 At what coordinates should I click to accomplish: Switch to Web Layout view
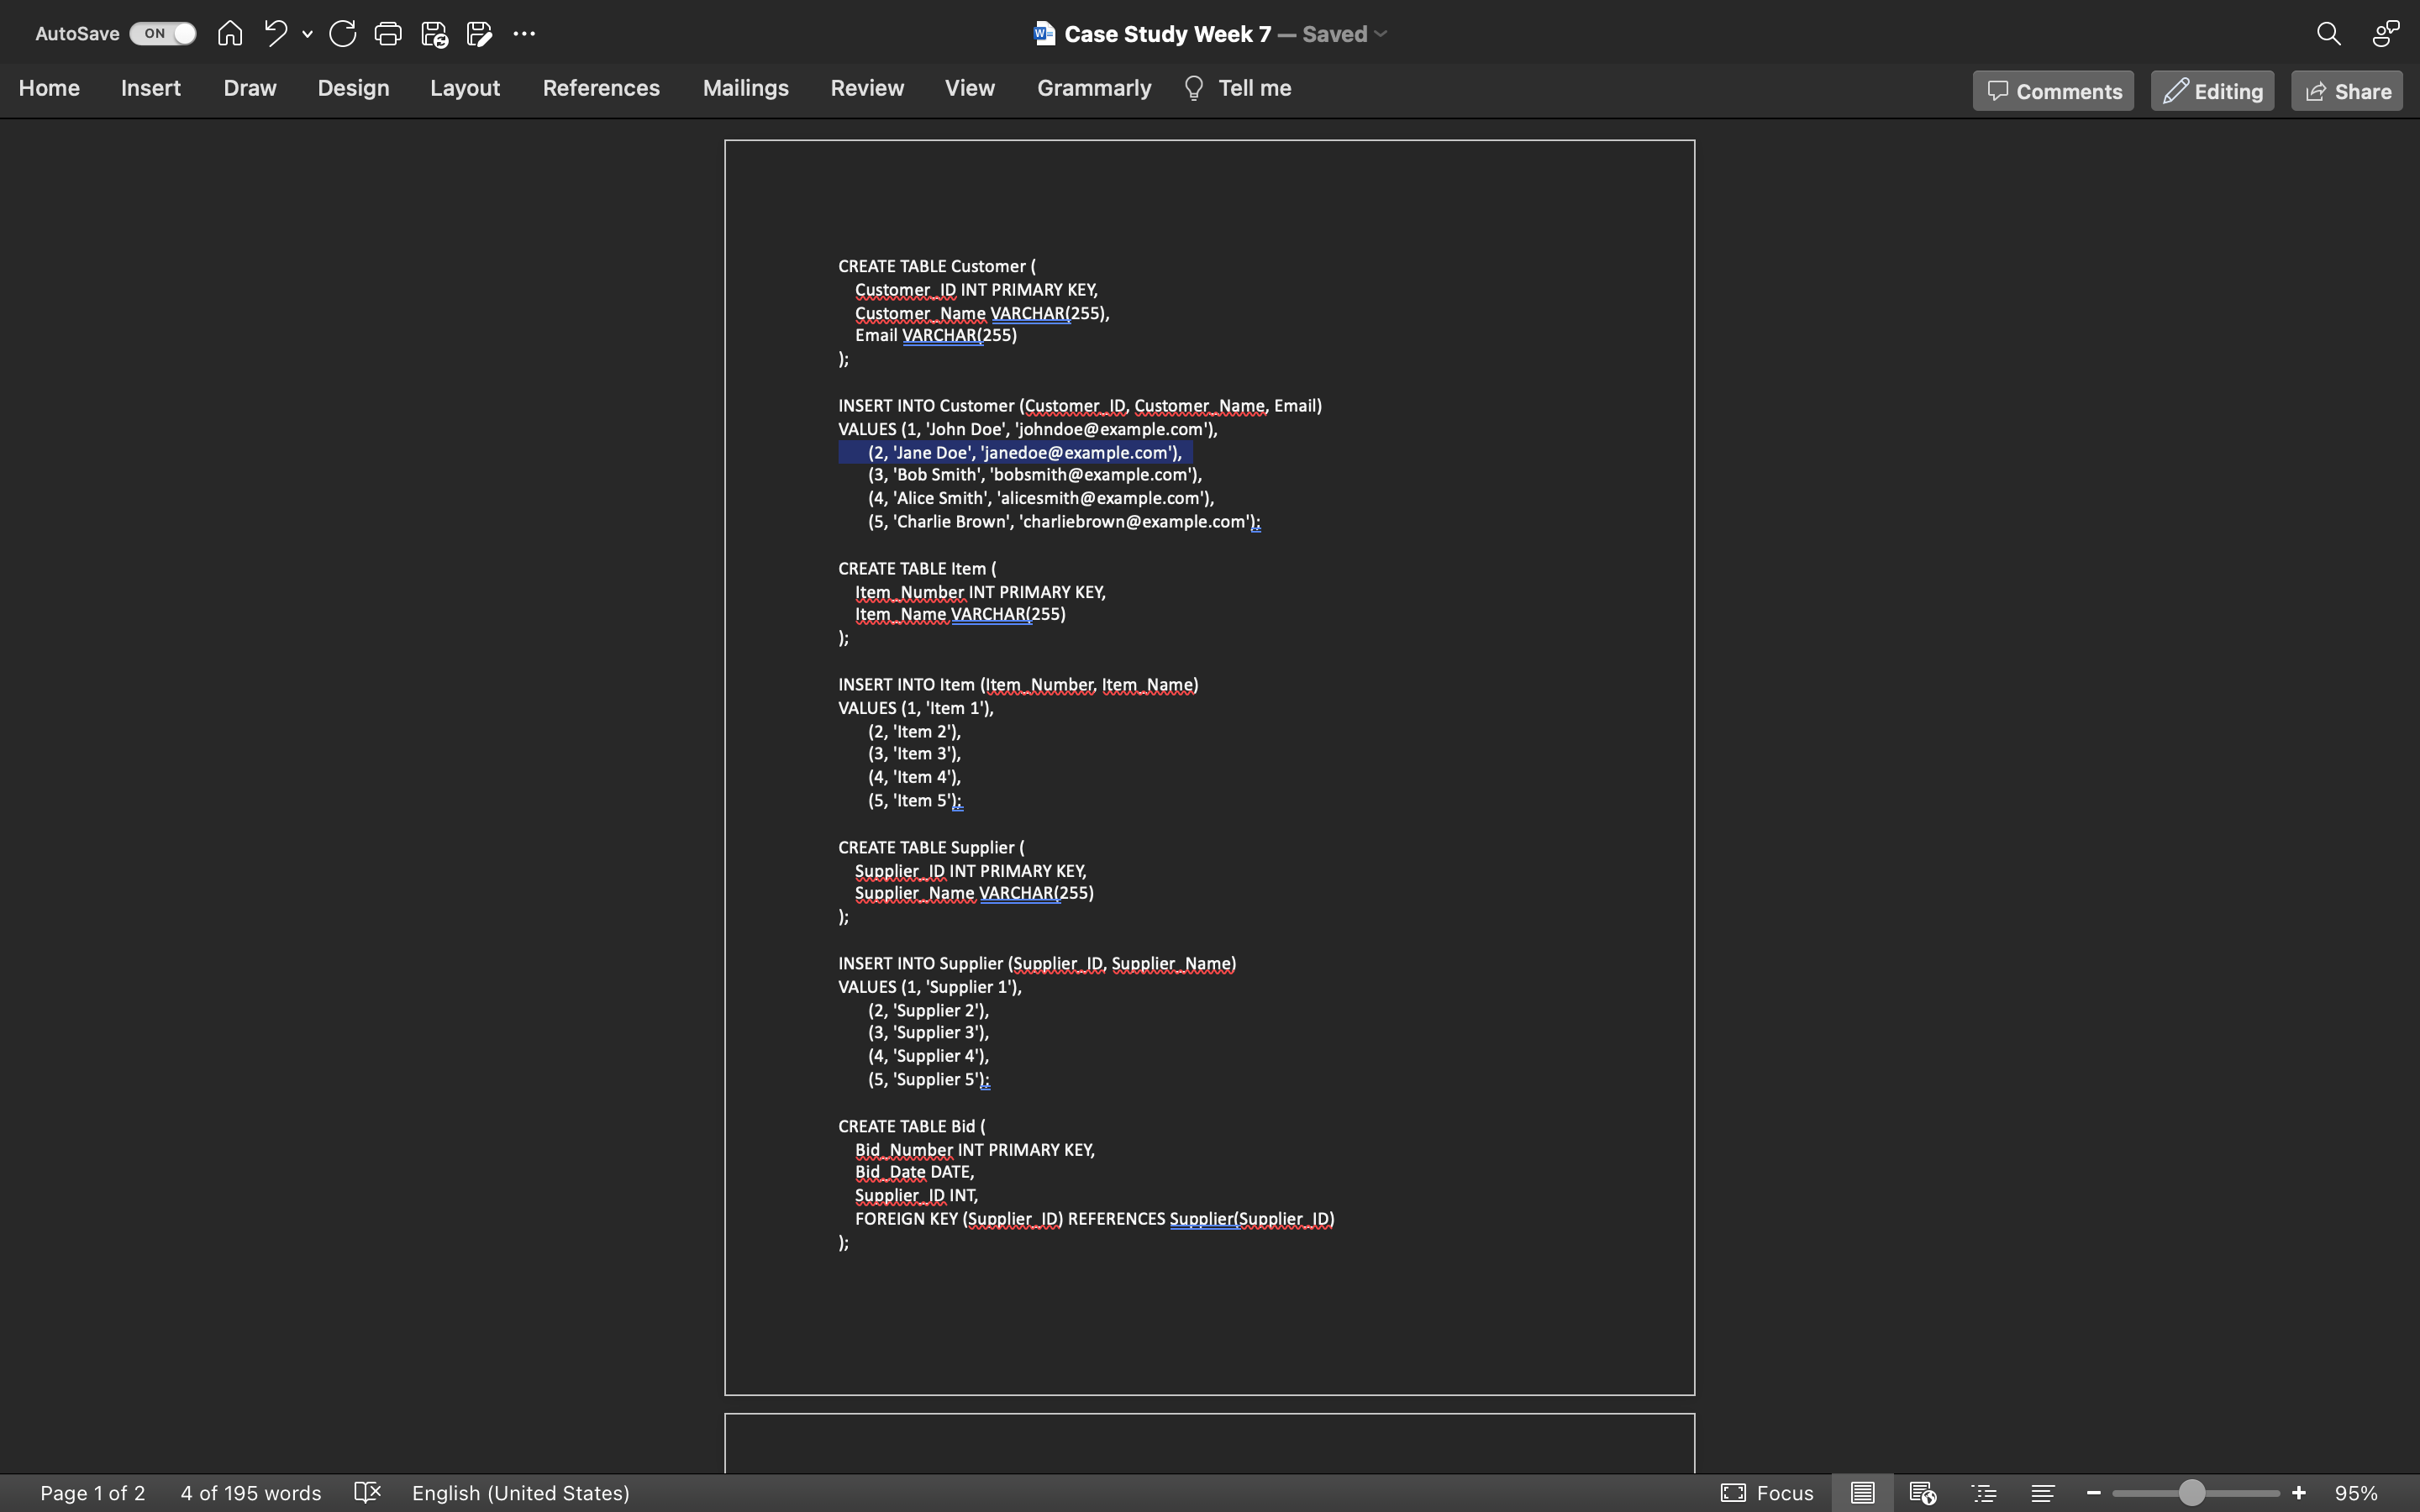pyautogui.click(x=1922, y=1493)
